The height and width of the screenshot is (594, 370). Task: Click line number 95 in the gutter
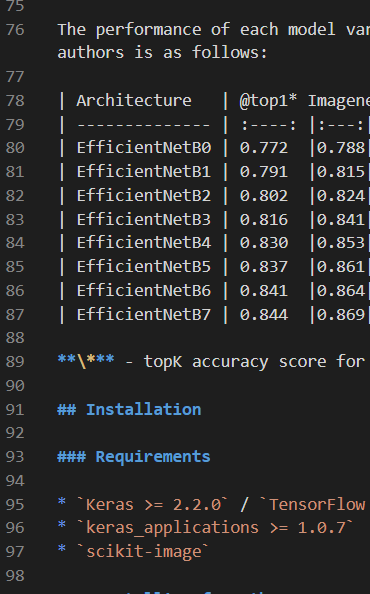[x=15, y=505]
